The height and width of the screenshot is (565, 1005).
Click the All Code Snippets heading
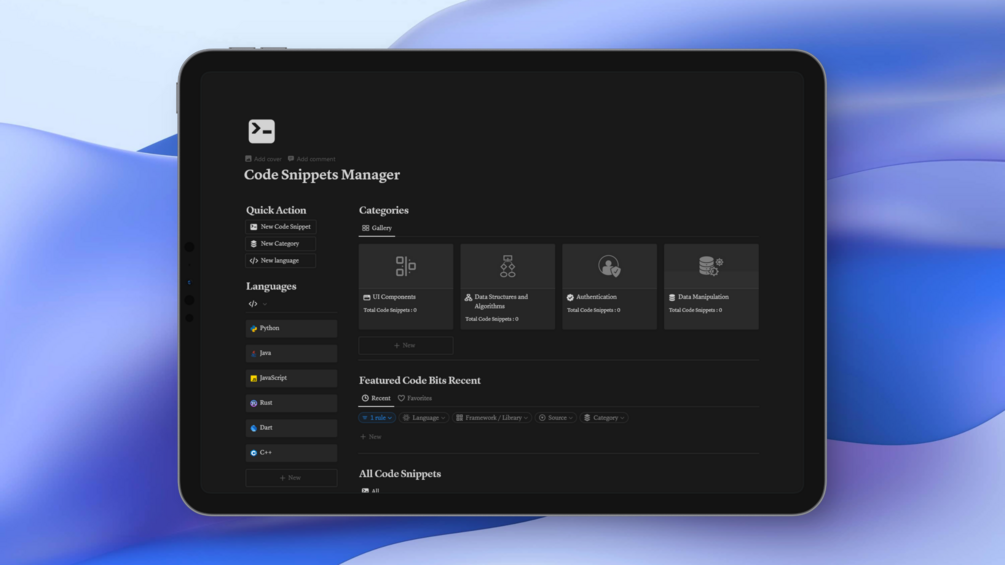pos(400,474)
